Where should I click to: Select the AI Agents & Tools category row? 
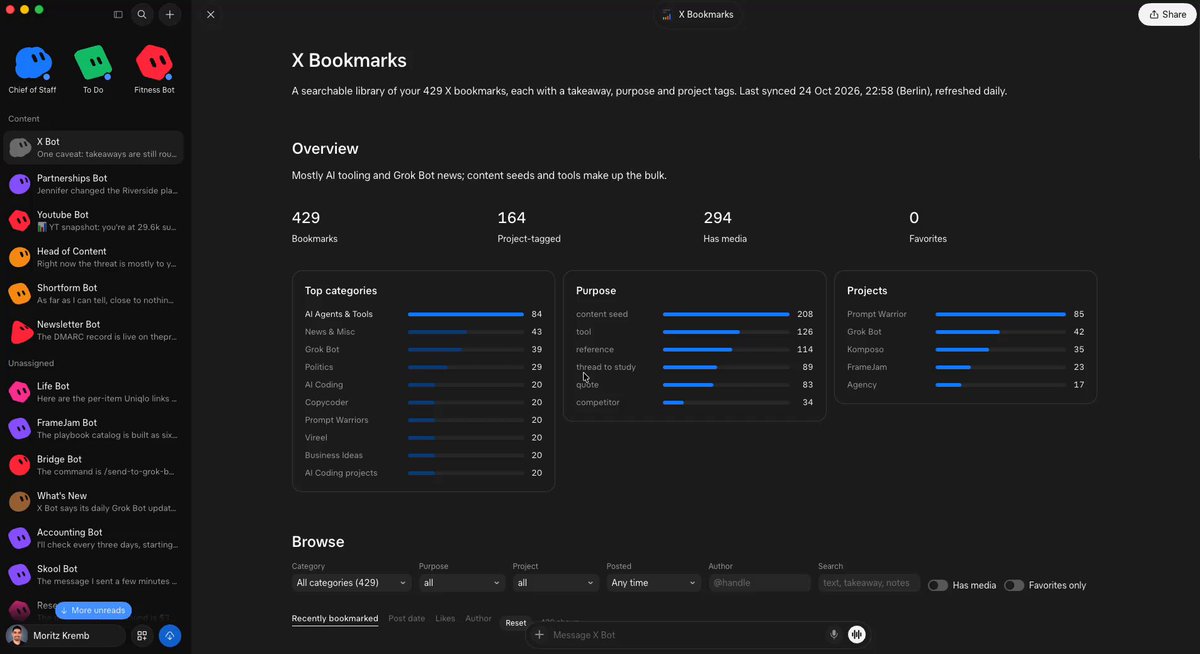point(423,314)
